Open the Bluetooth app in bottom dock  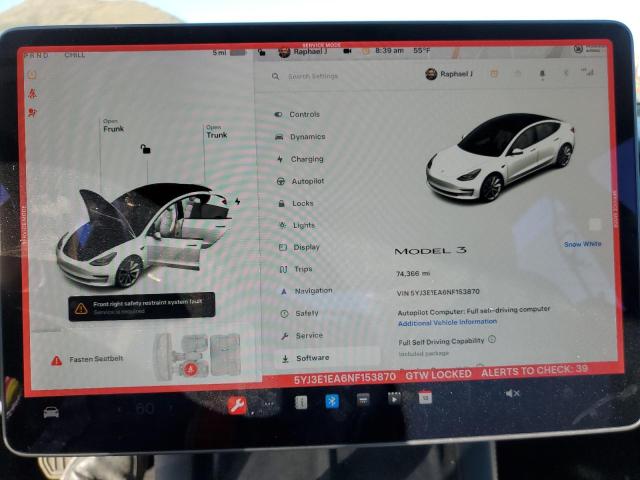coord(332,401)
